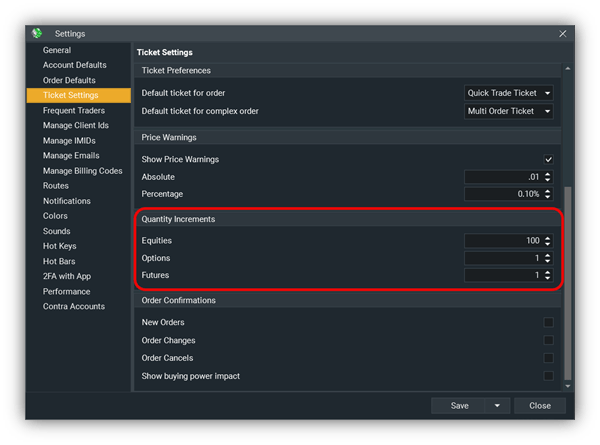Image resolution: width=600 pixels, height=445 pixels.
Task: Toggle the Show Price Warnings checkbox
Action: [548, 160]
